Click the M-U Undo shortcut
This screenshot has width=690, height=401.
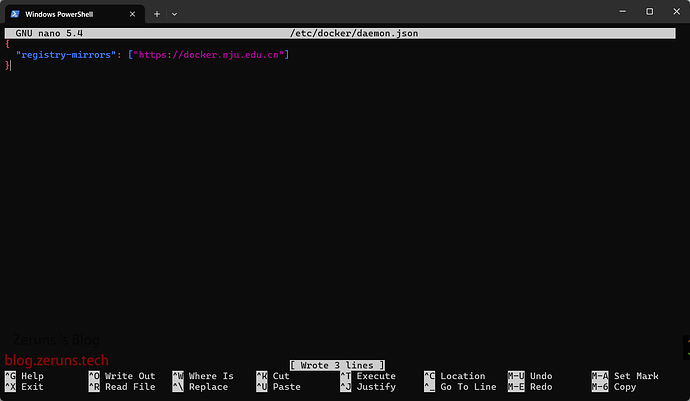coord(530,376)
